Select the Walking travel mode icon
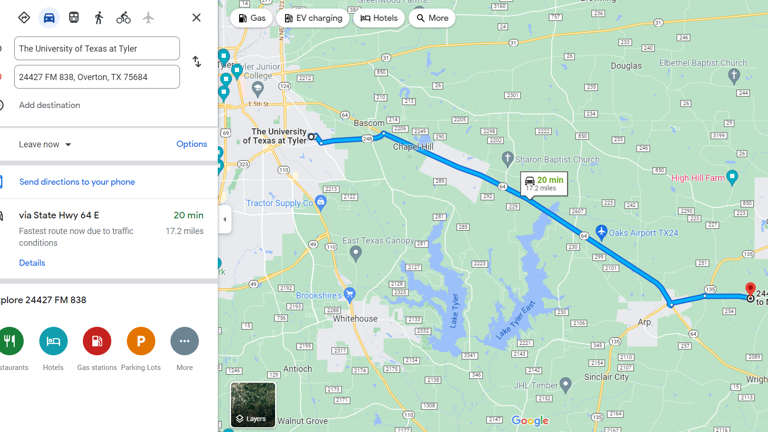This screenshot has height=432, width=768. pos(99,18)
